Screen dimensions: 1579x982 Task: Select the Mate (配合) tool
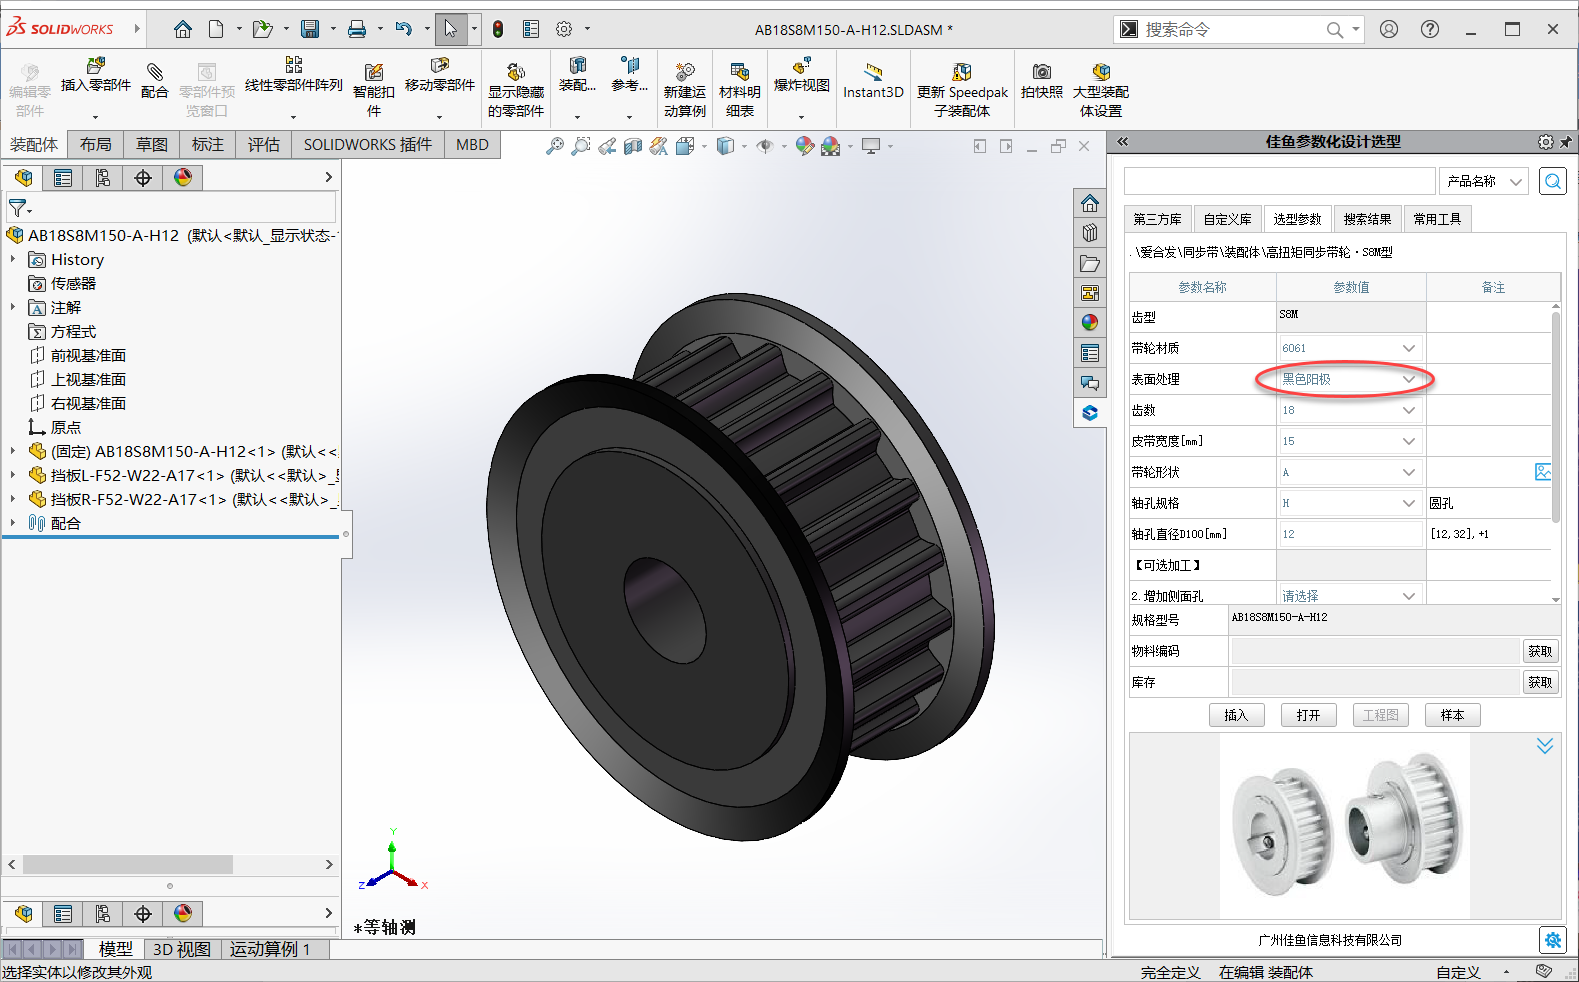click(x=154, y=73)
